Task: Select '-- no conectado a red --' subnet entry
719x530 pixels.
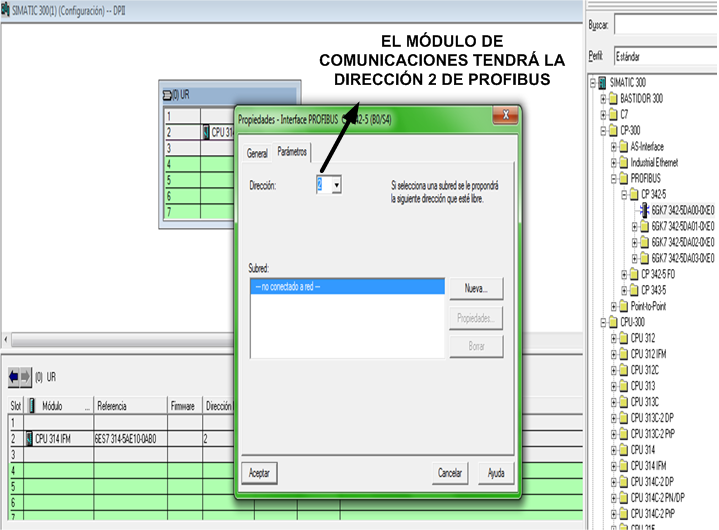Action: click(x=348, y=287)
